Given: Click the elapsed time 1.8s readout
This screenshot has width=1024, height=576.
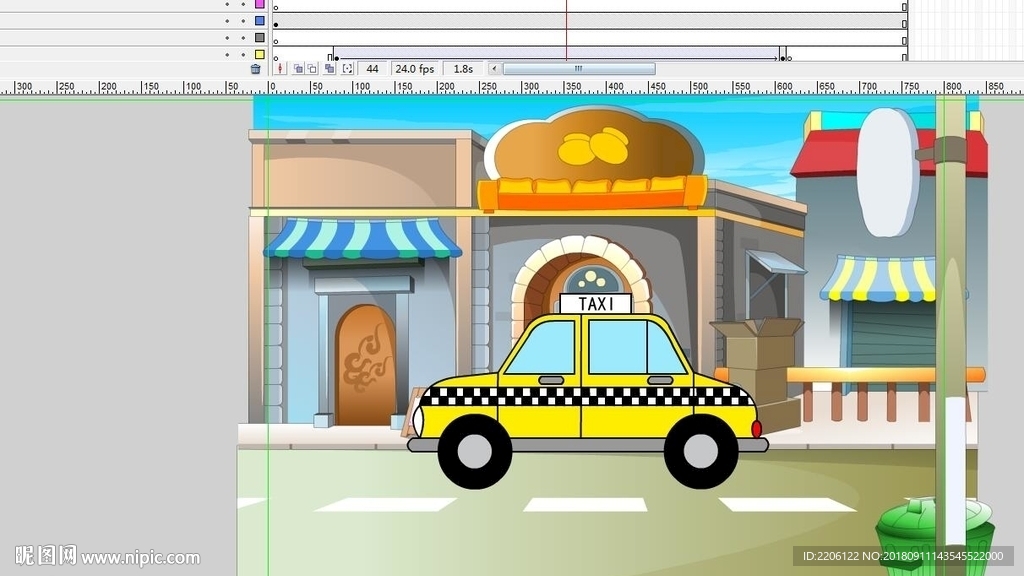Looking at the screenshot, I should pos(463,69).
